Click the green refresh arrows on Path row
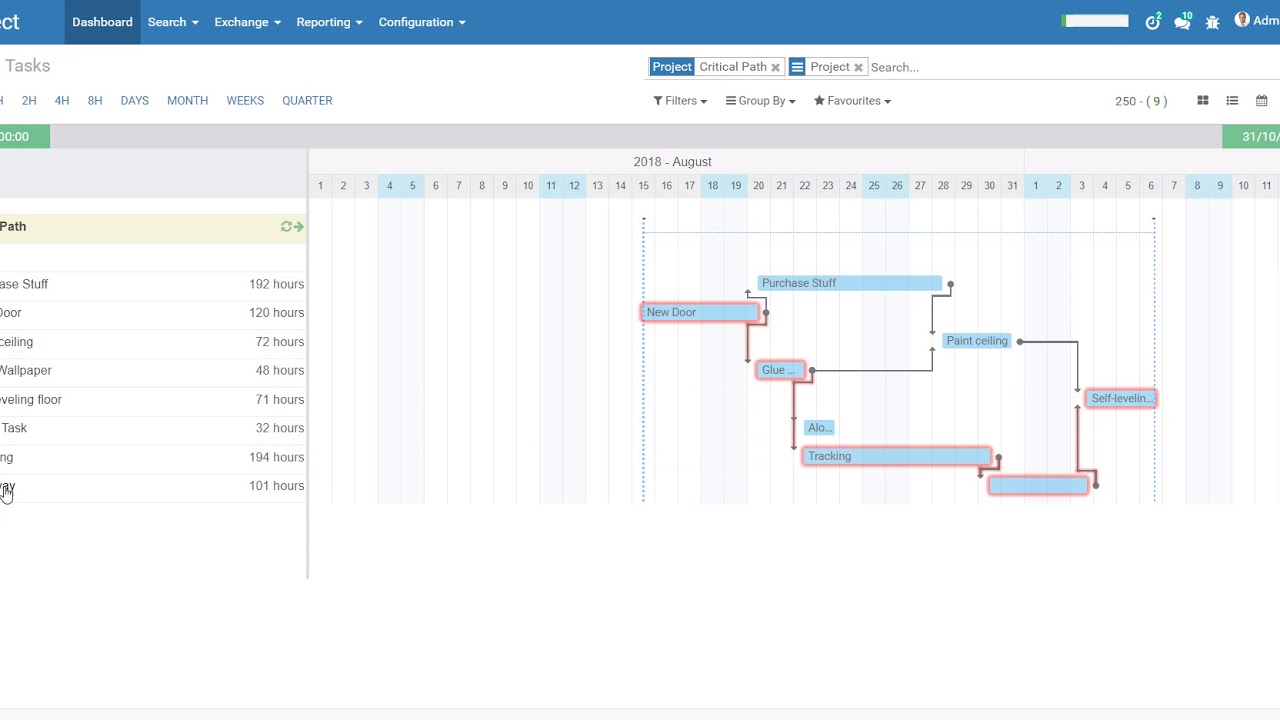This screenshot has width=1280, height=720. pyautogui.click(x=286, y=227)
